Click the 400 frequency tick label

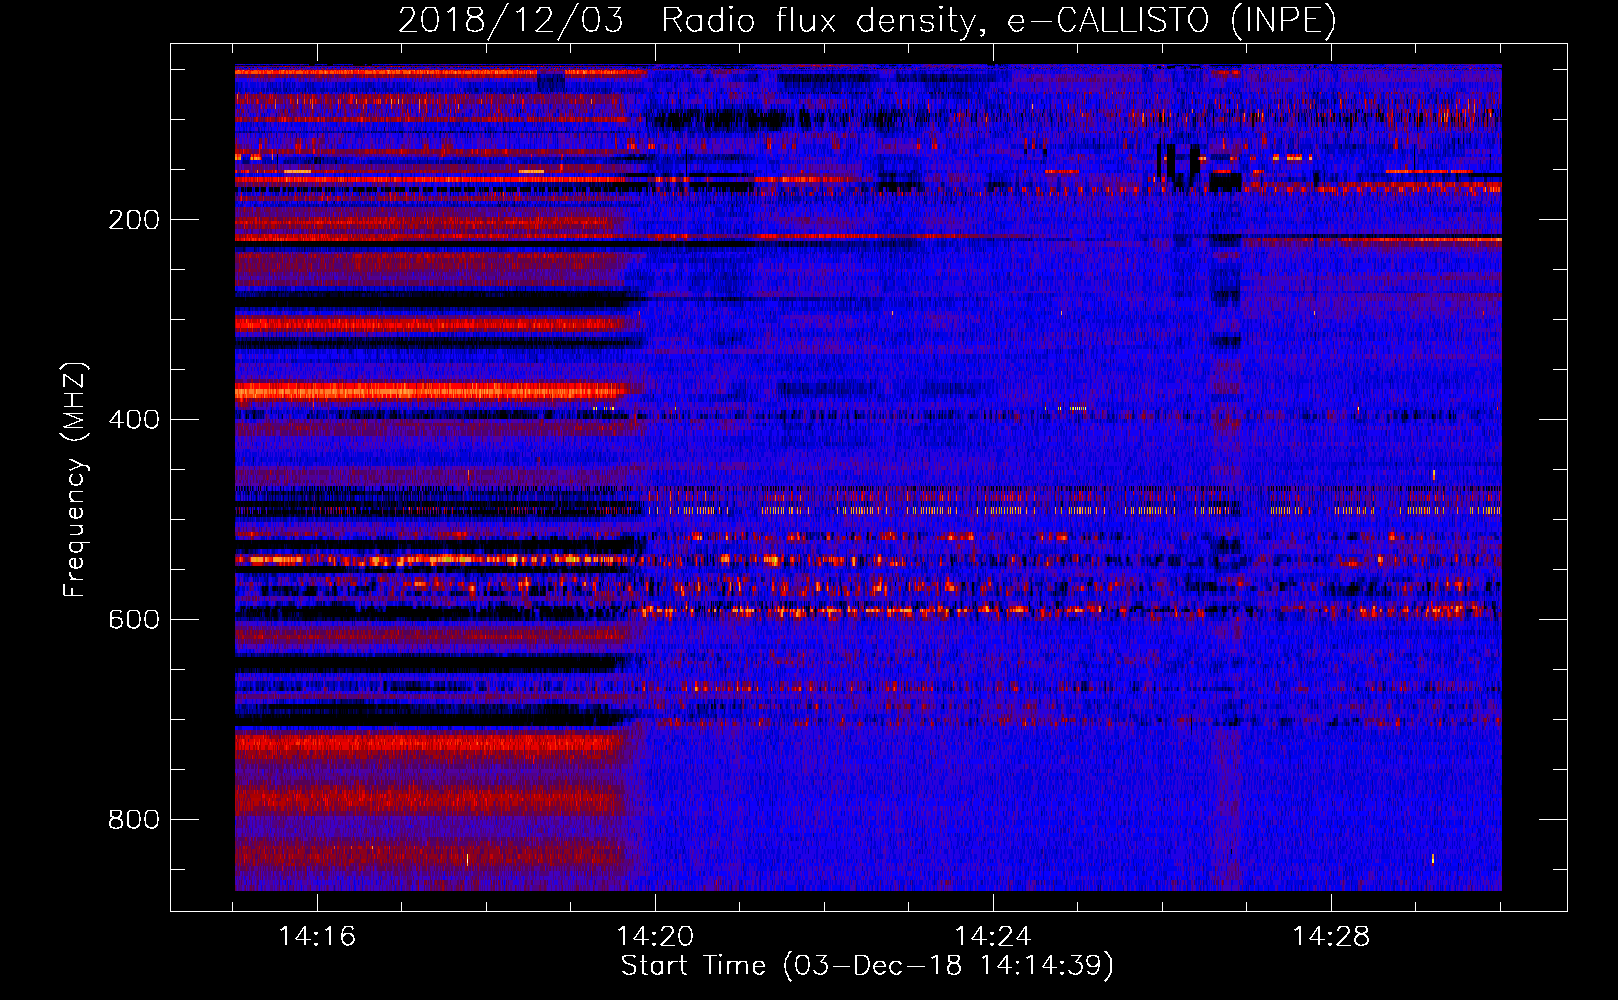[x=134, y=420]
